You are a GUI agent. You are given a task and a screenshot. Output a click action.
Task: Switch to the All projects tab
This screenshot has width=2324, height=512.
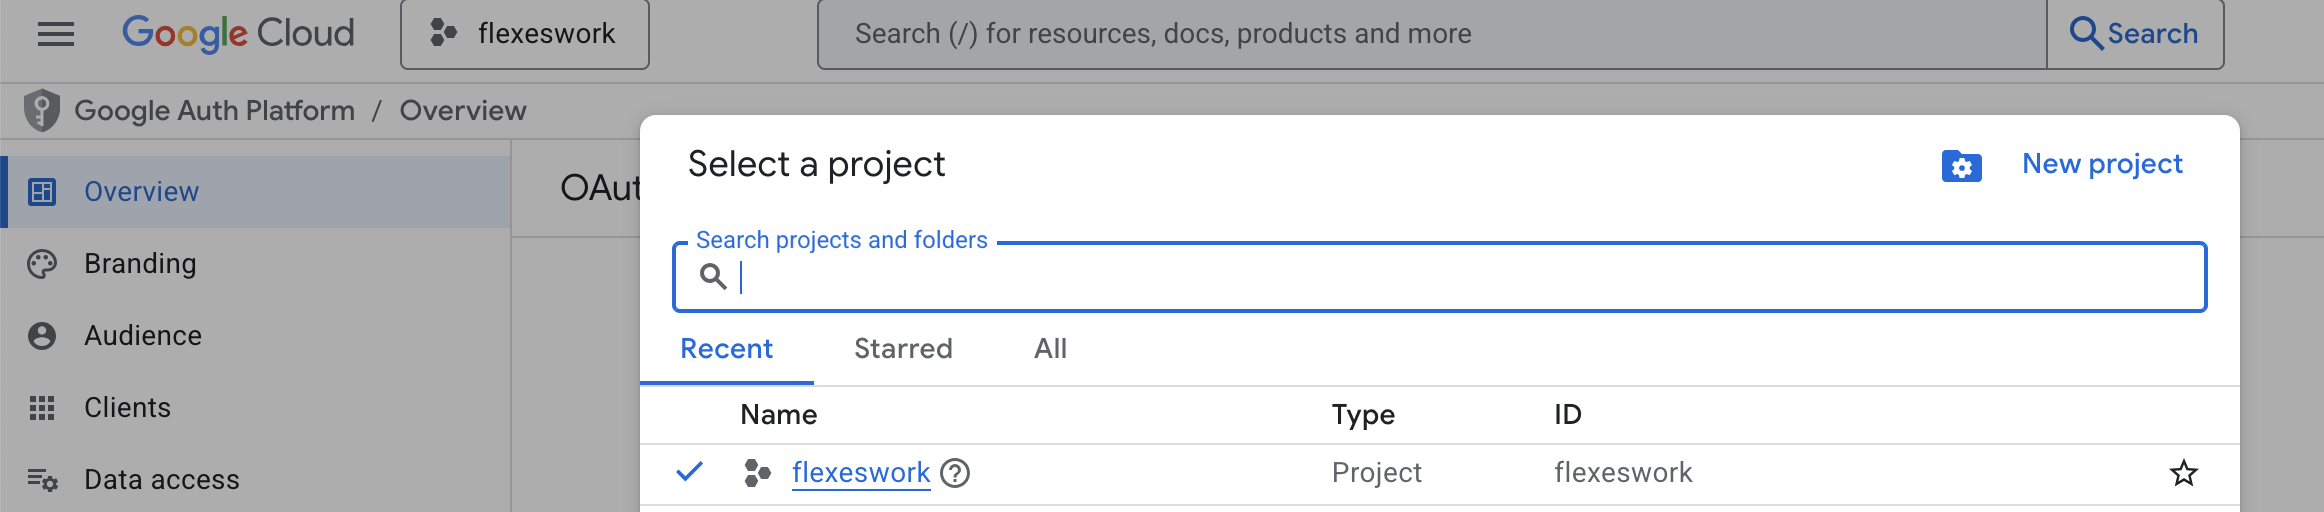click(1050, 349)
